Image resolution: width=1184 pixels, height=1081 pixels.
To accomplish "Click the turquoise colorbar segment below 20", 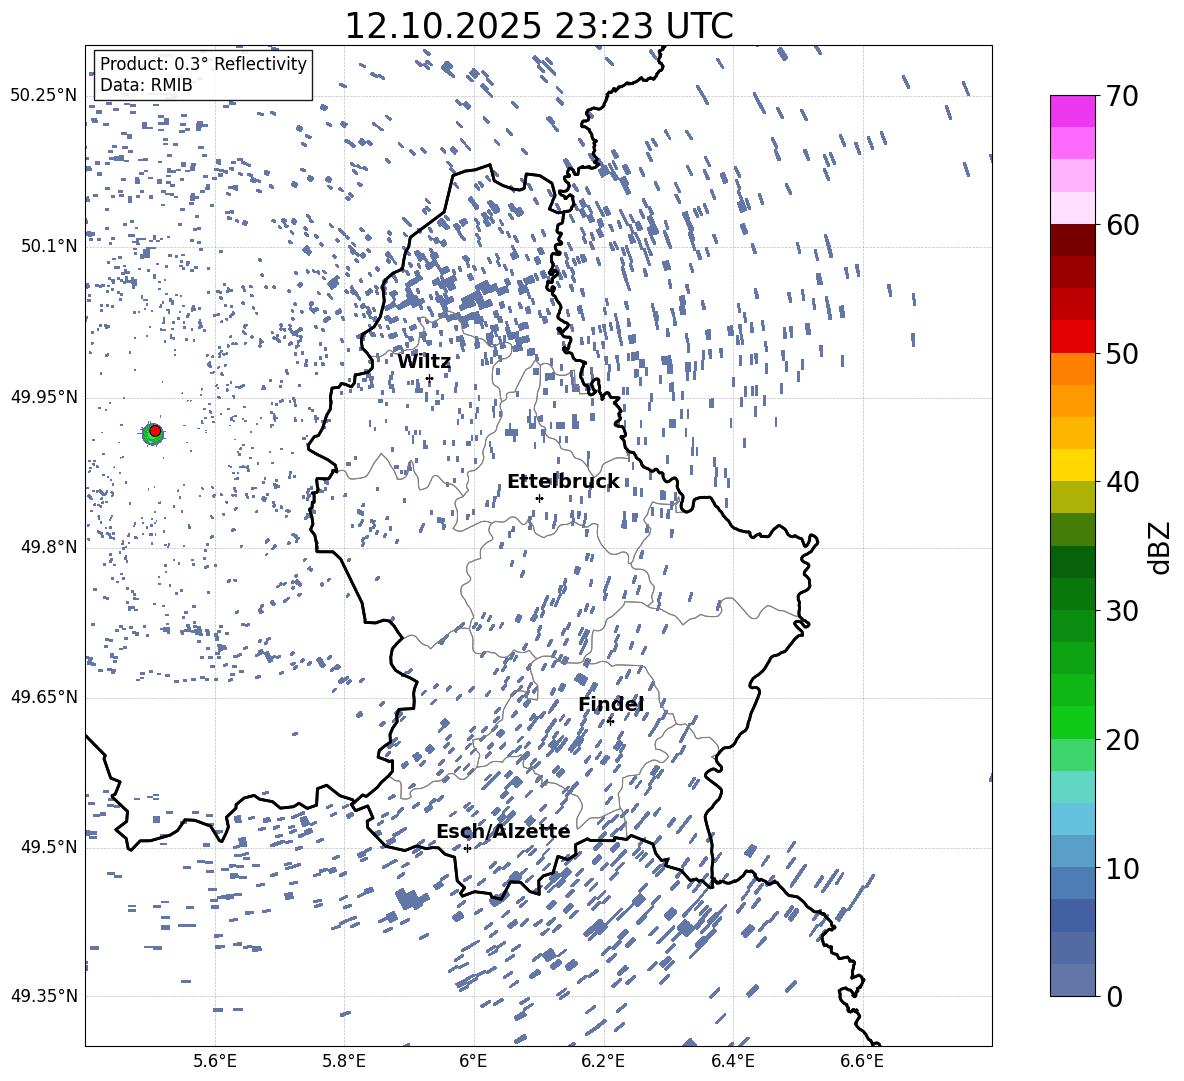I will point(1072,787).
